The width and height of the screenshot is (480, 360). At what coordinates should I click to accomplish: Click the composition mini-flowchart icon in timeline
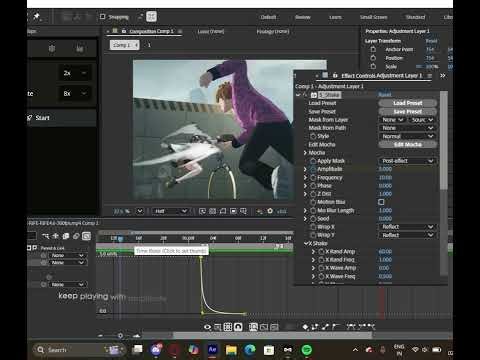coord(45,236)
